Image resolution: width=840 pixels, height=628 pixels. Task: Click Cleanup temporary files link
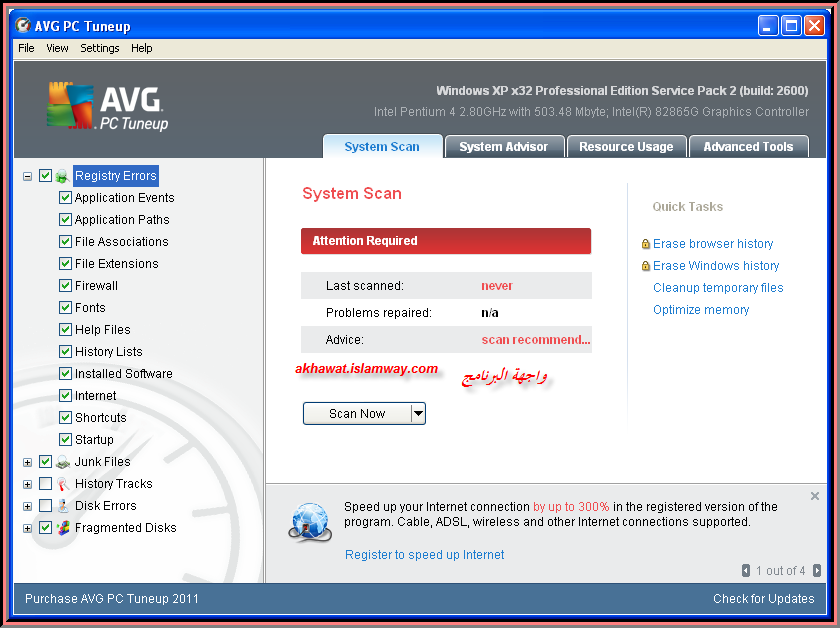718,288
